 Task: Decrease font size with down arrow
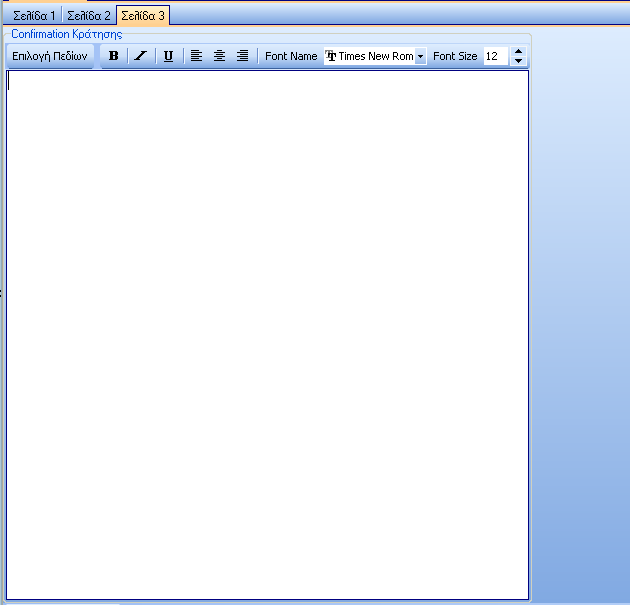coord(518,61)
